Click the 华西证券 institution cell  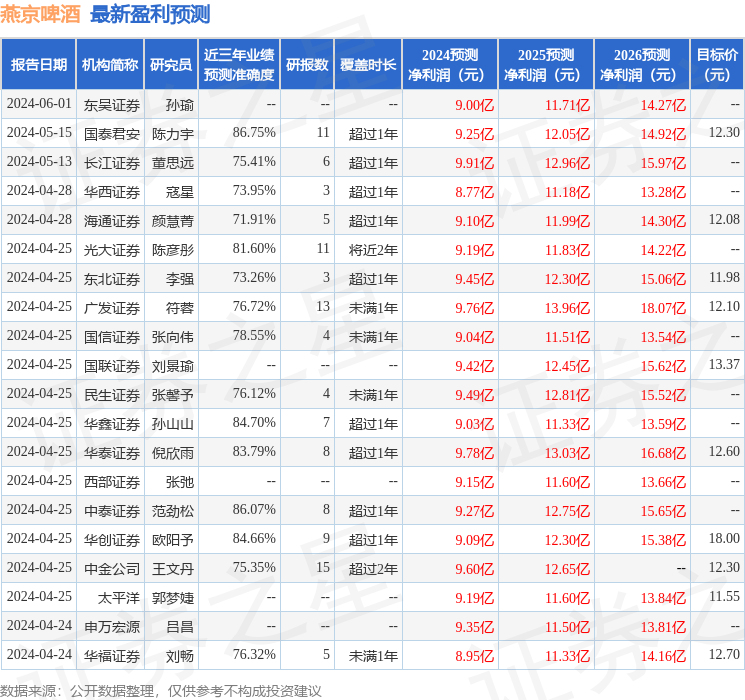(x=112, y=192)
